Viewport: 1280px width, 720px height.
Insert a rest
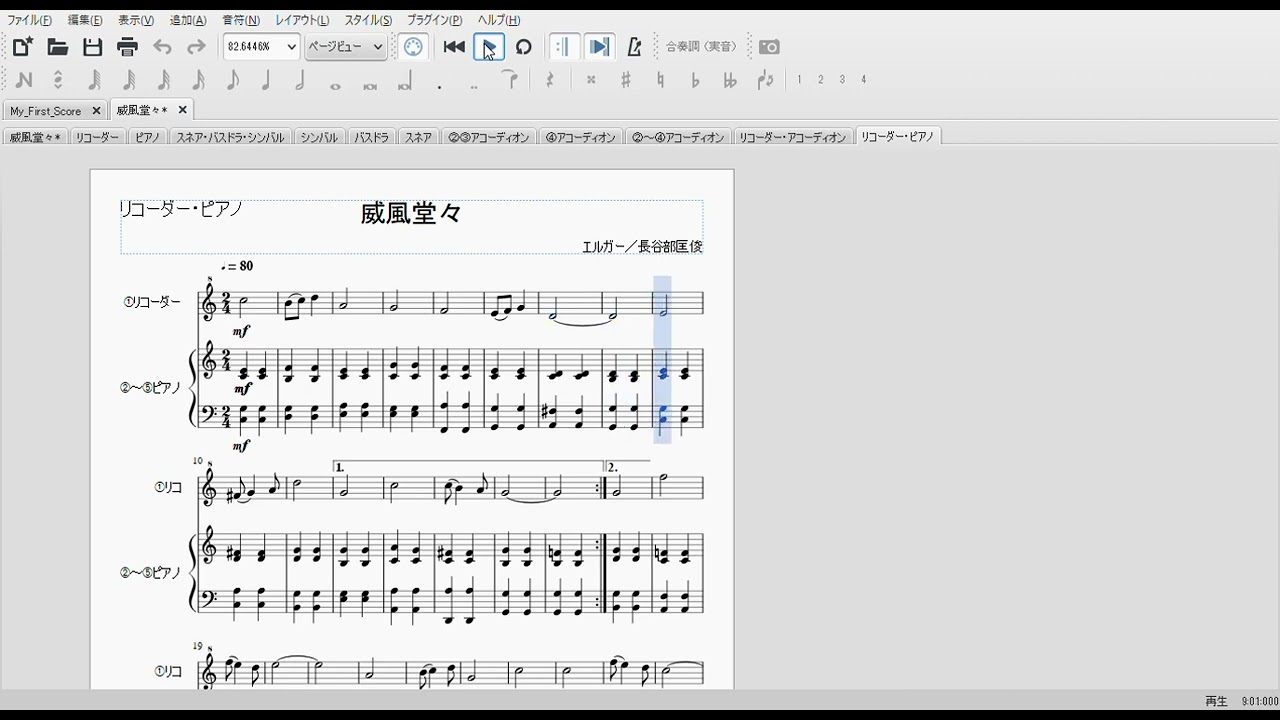click(549, 80)
